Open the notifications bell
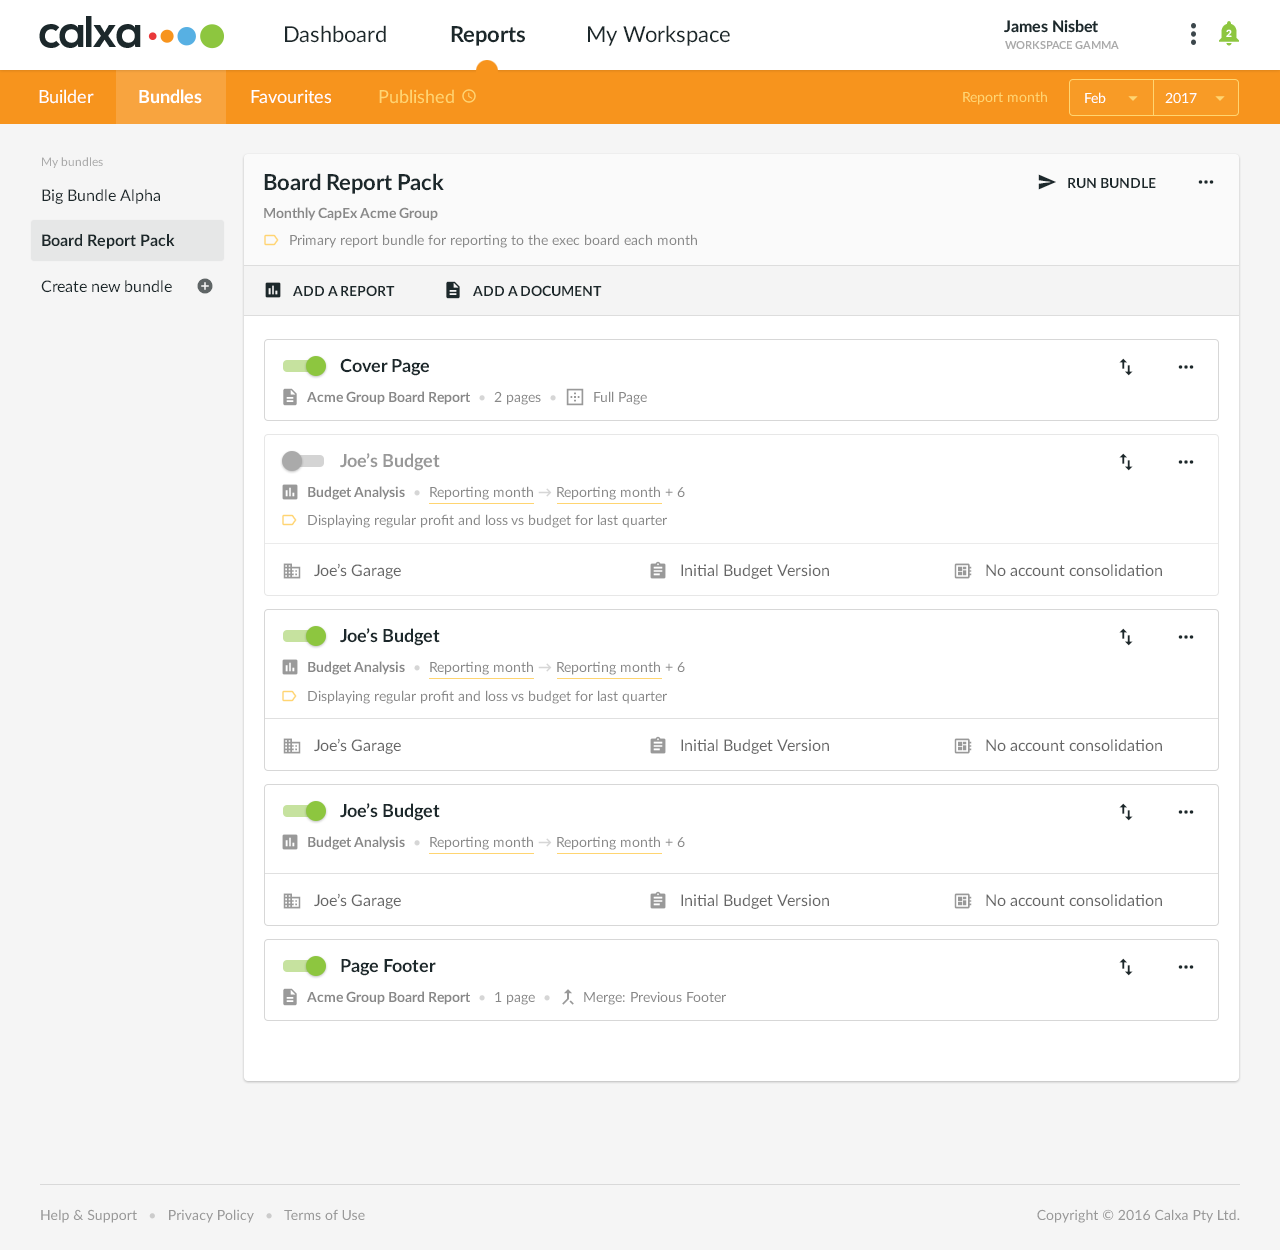Screen dimensions: 1280x1250 (1229, 34)
